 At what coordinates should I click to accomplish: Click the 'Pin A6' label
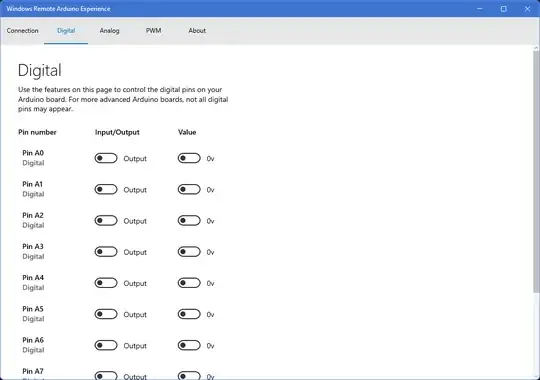(x=33, y=340)
